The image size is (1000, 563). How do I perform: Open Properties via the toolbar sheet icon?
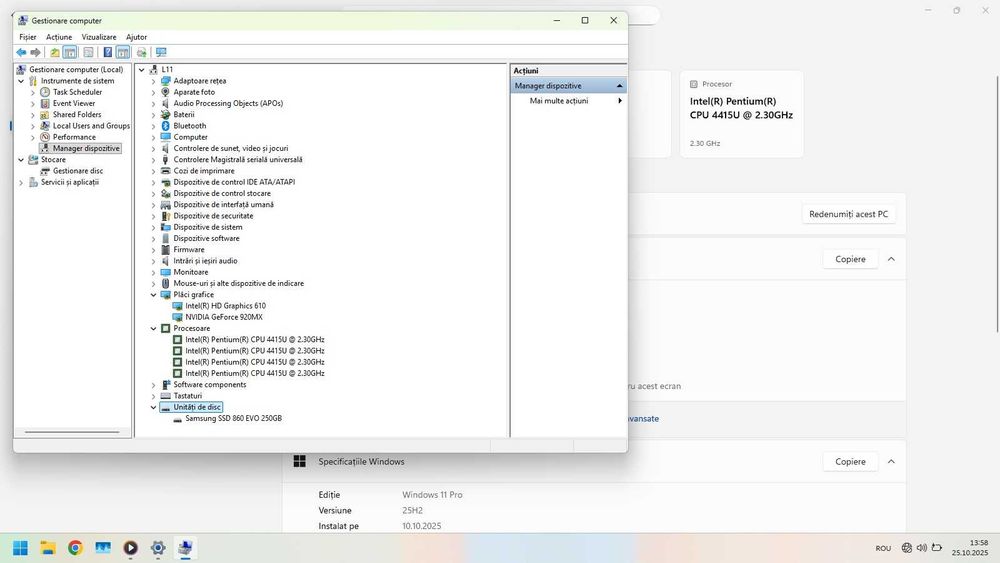[x=88, y=52]
